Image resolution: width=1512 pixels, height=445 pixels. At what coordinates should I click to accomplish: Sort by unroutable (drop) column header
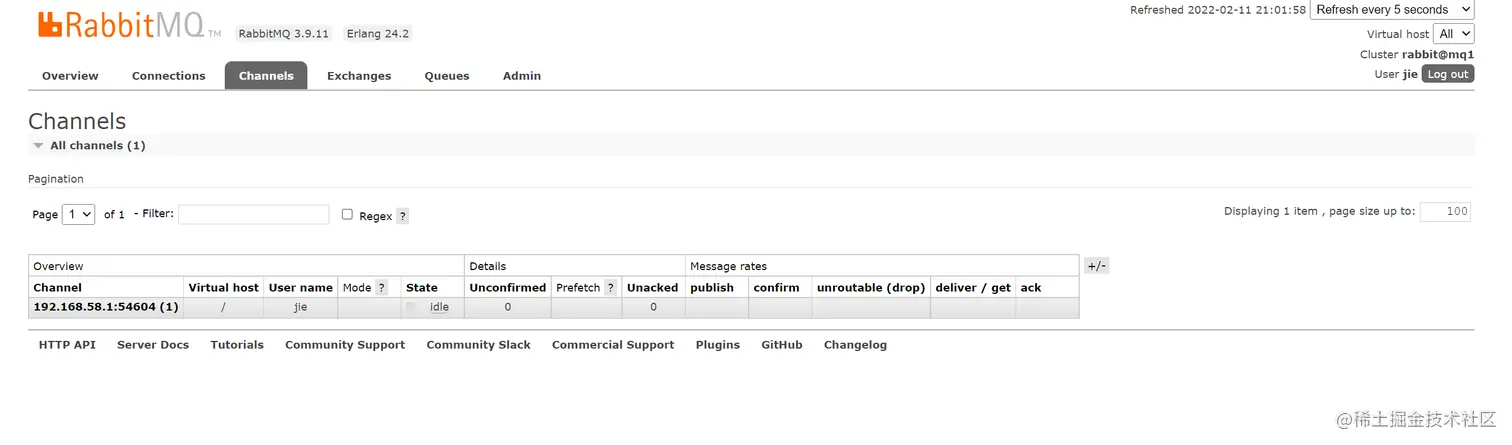[871, 288]
